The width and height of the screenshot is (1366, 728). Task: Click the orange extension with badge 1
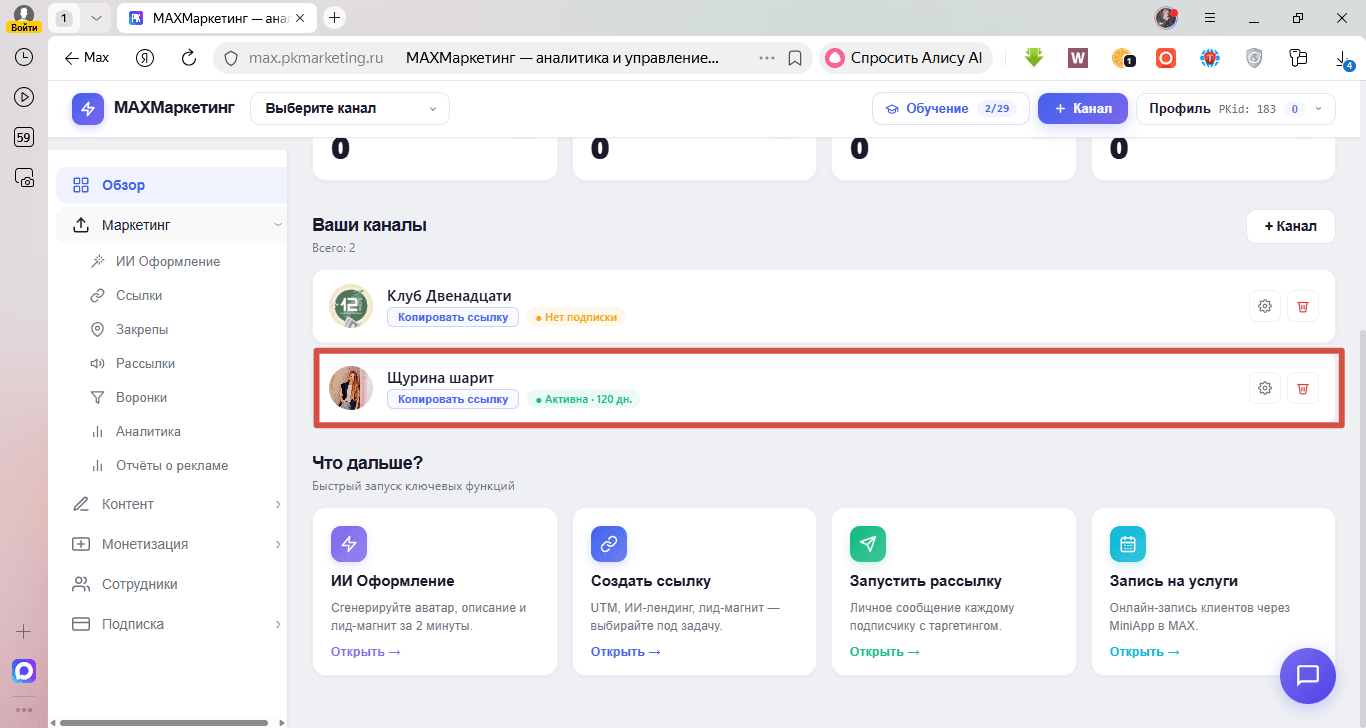pos(1123,58)
